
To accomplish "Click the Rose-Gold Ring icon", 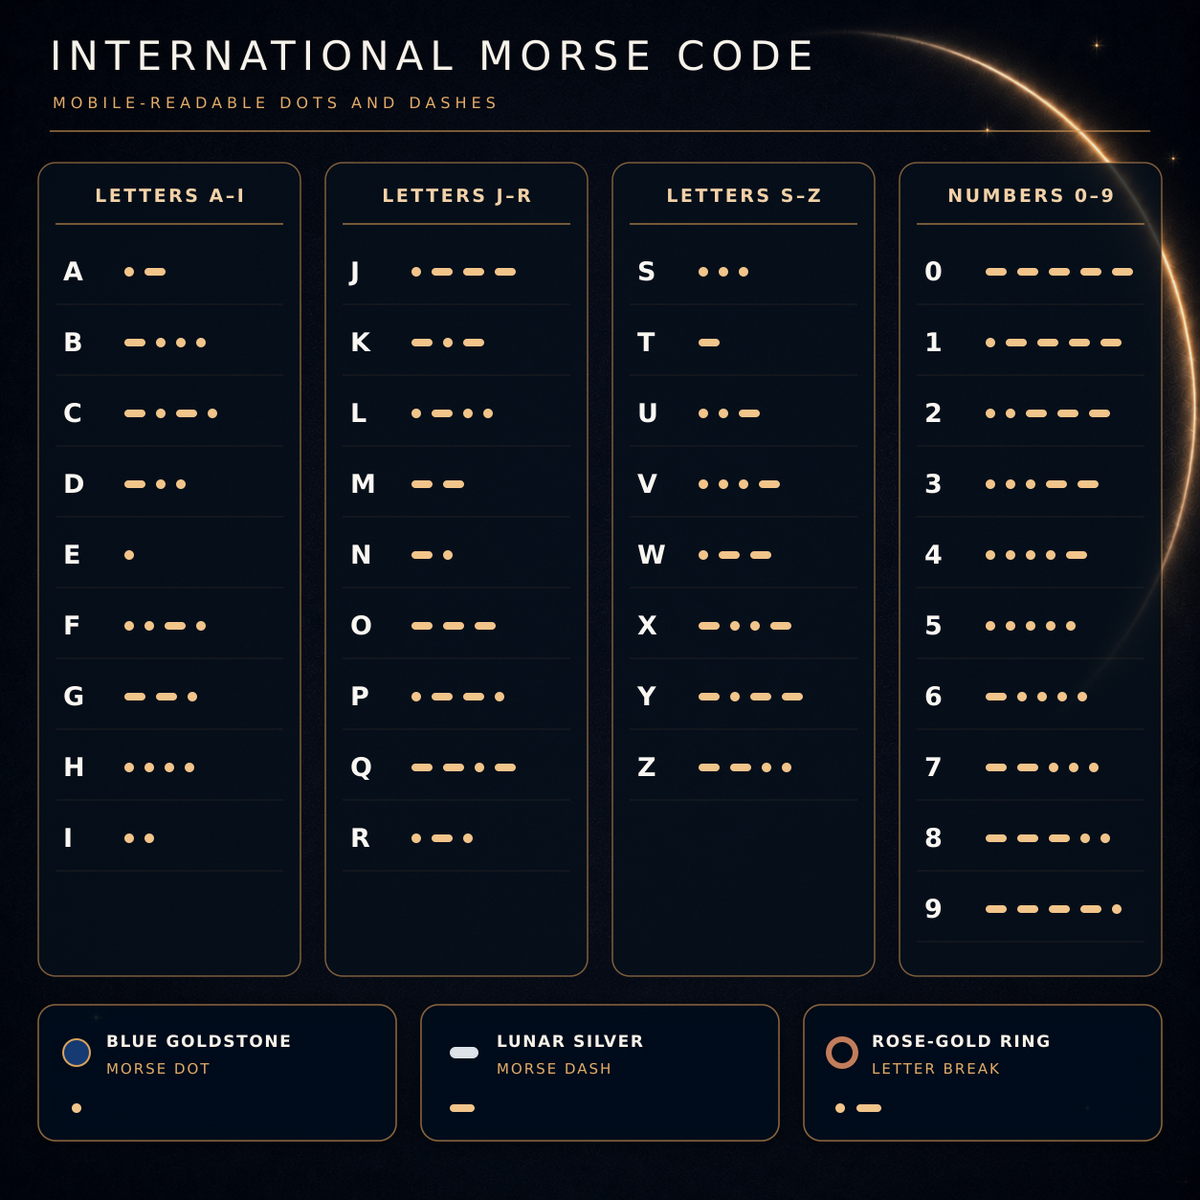I will [x=842, y=1052].
